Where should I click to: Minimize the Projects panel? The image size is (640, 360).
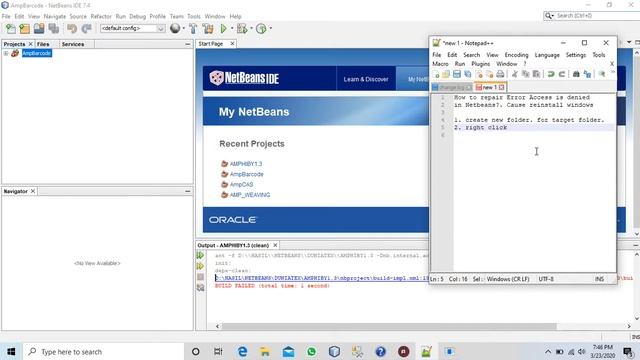(x=188, y=44)
